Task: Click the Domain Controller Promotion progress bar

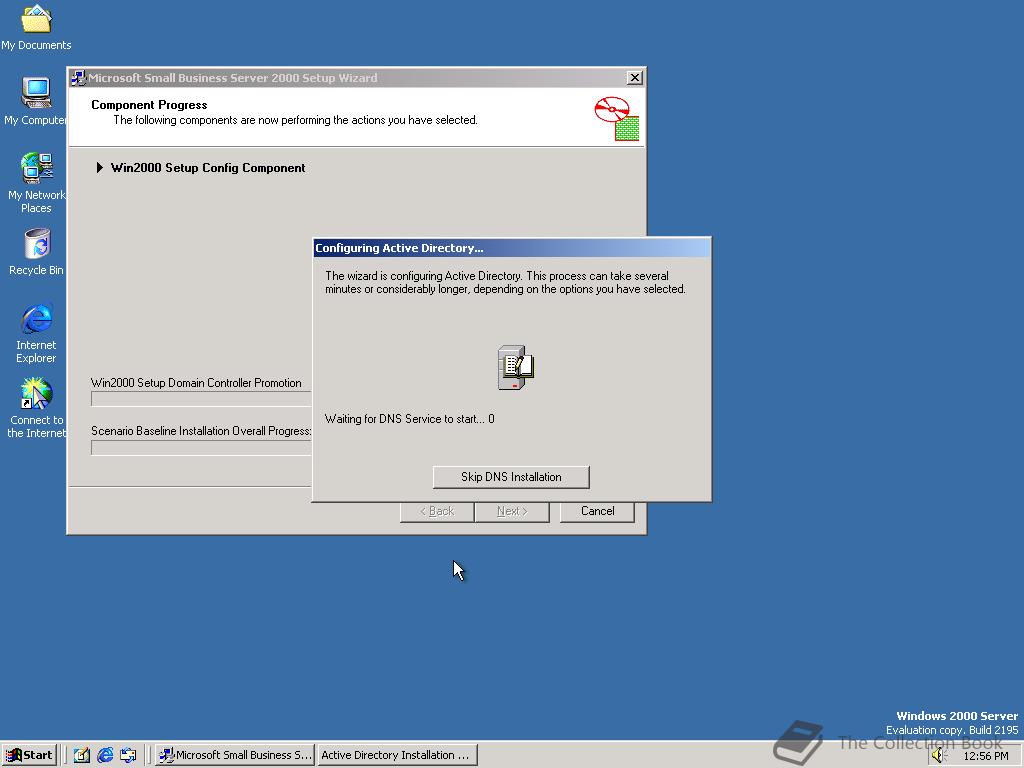Action: [201, 399]
